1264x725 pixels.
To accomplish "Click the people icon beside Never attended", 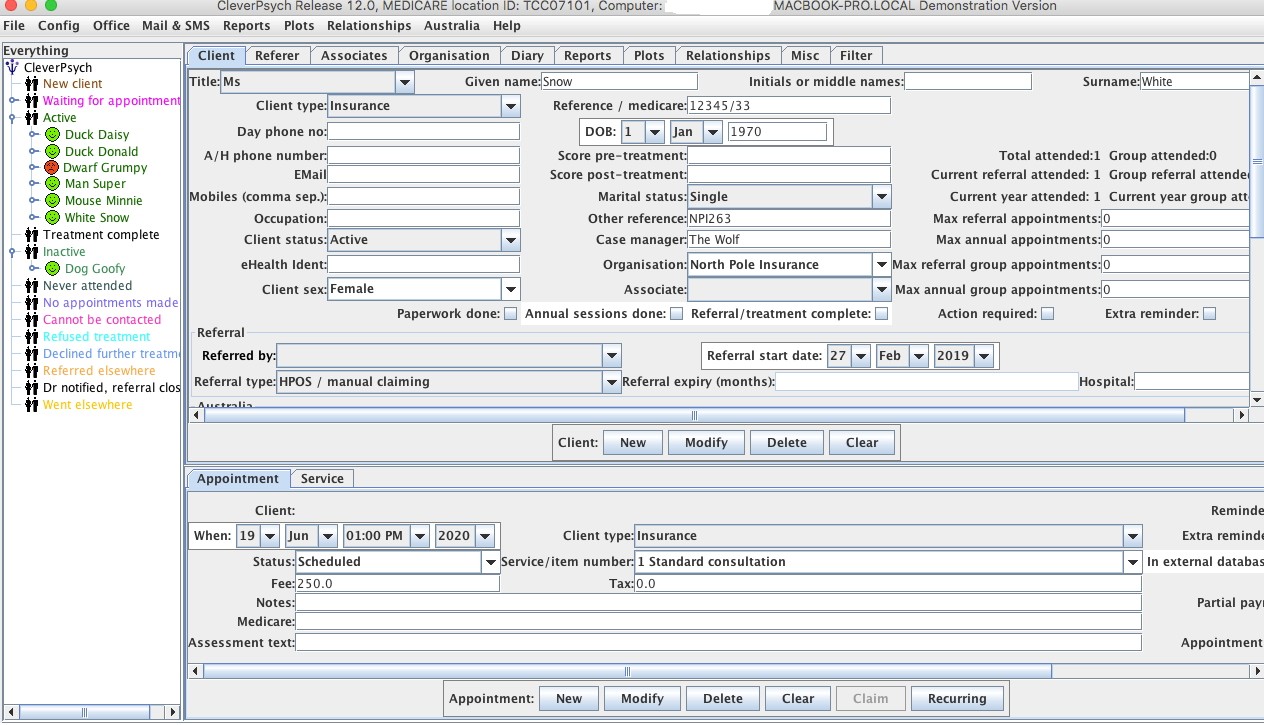I will coord(31,286).
